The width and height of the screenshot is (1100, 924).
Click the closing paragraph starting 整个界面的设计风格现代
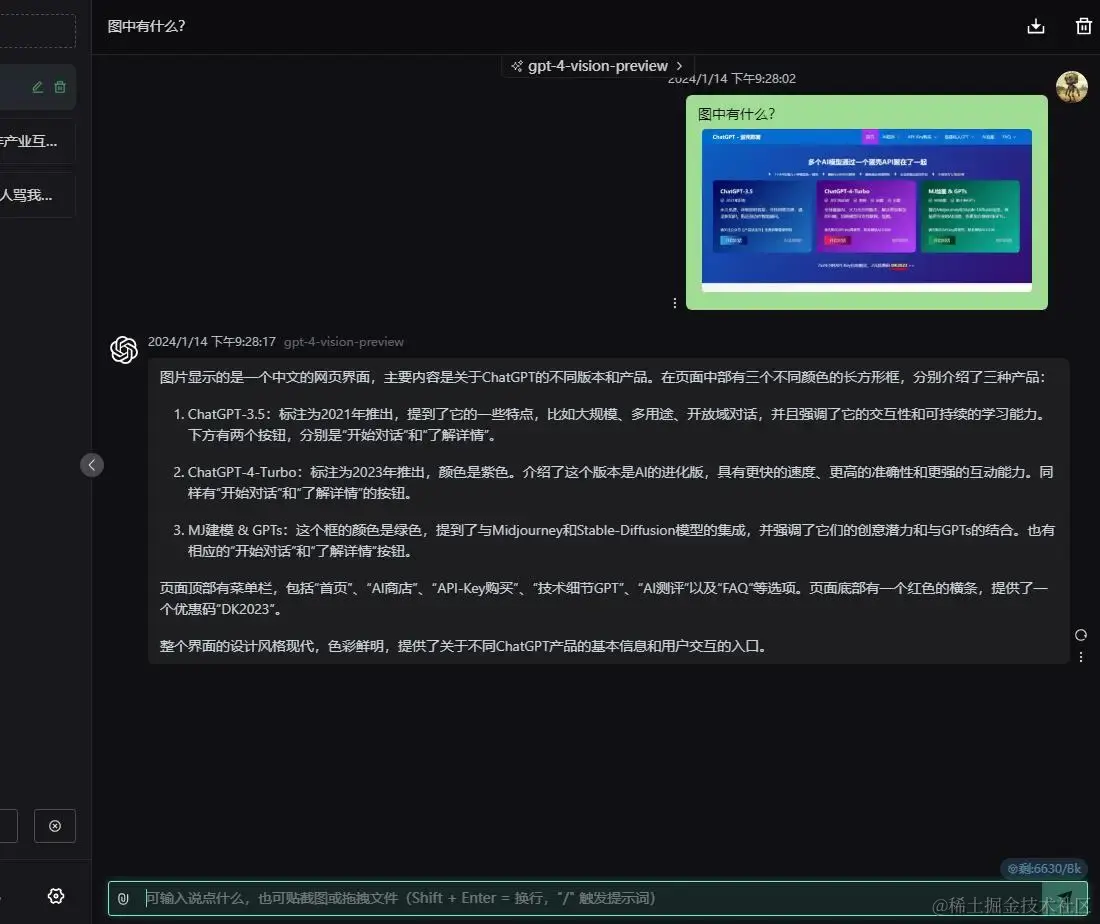pyautogui.click(x=463, y=646)
